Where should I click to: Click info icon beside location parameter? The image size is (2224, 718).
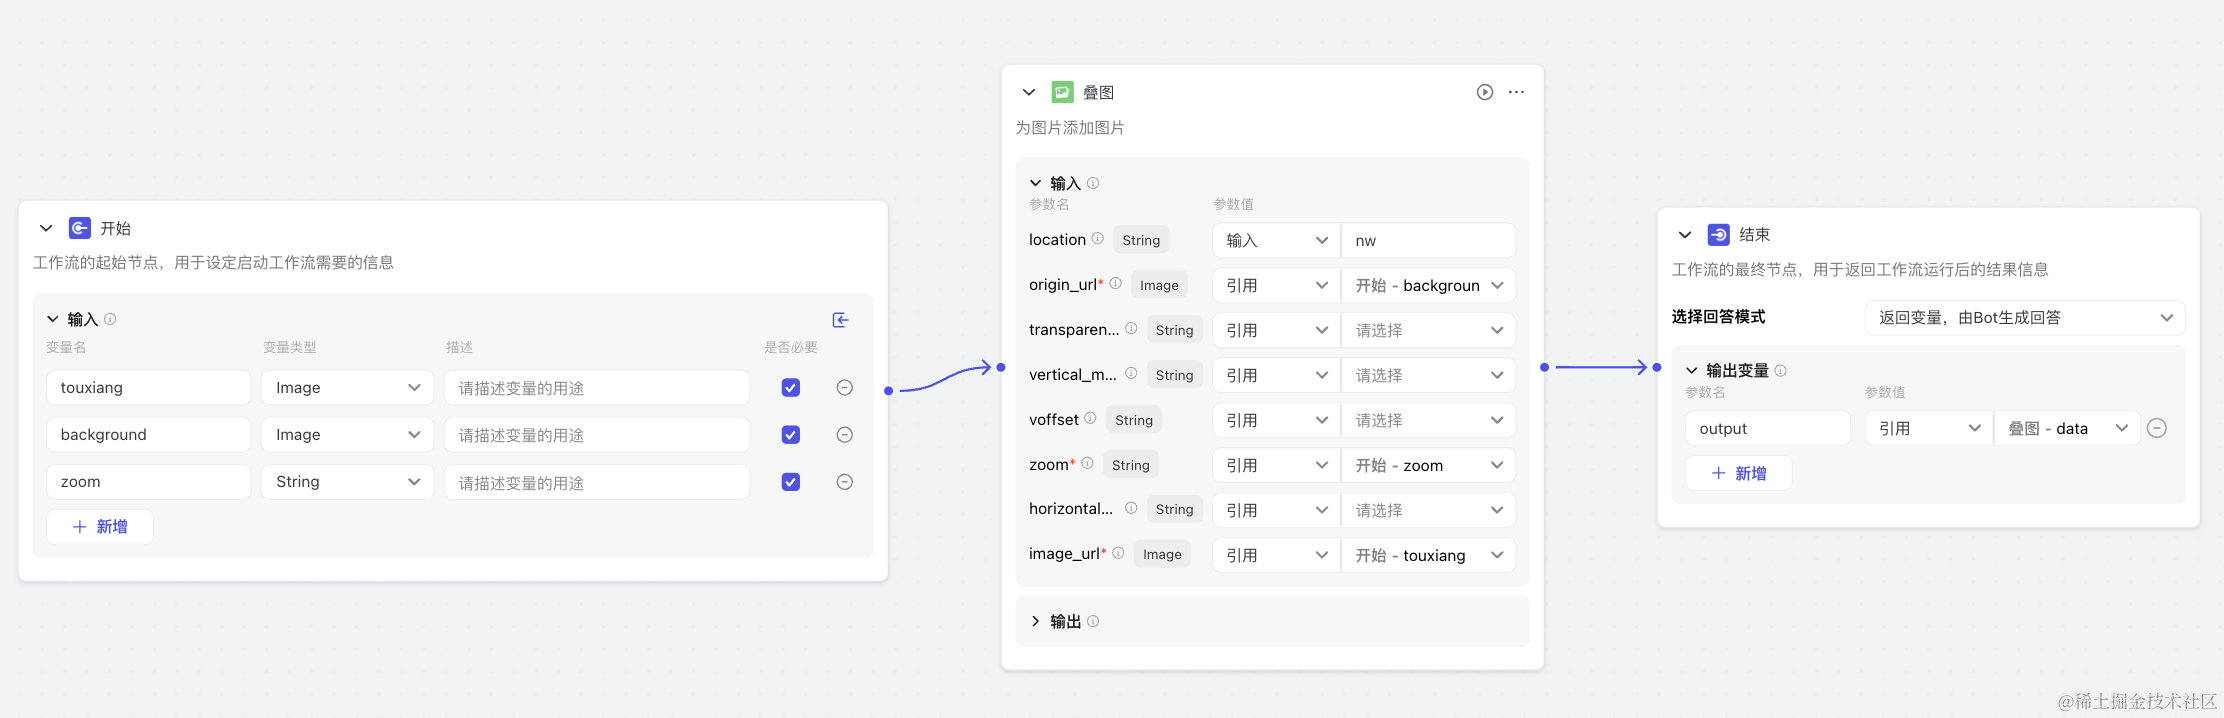[x=1097, y=238]
